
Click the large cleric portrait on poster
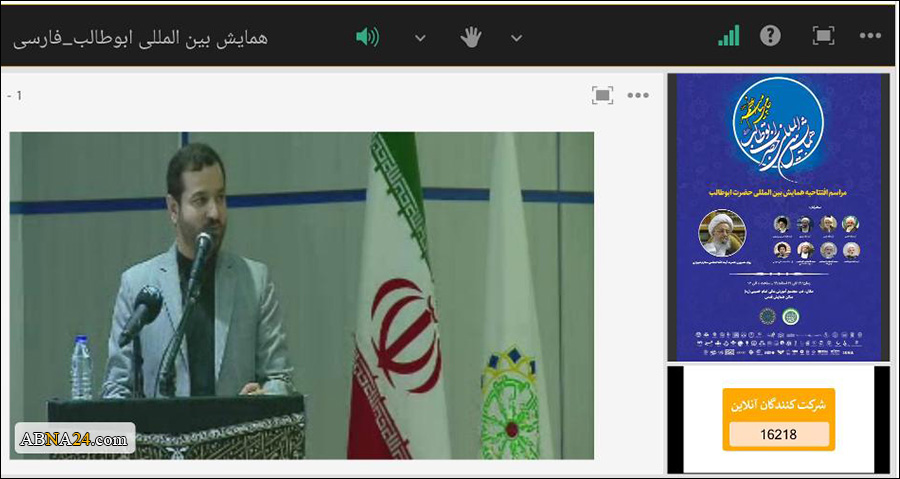721,232
